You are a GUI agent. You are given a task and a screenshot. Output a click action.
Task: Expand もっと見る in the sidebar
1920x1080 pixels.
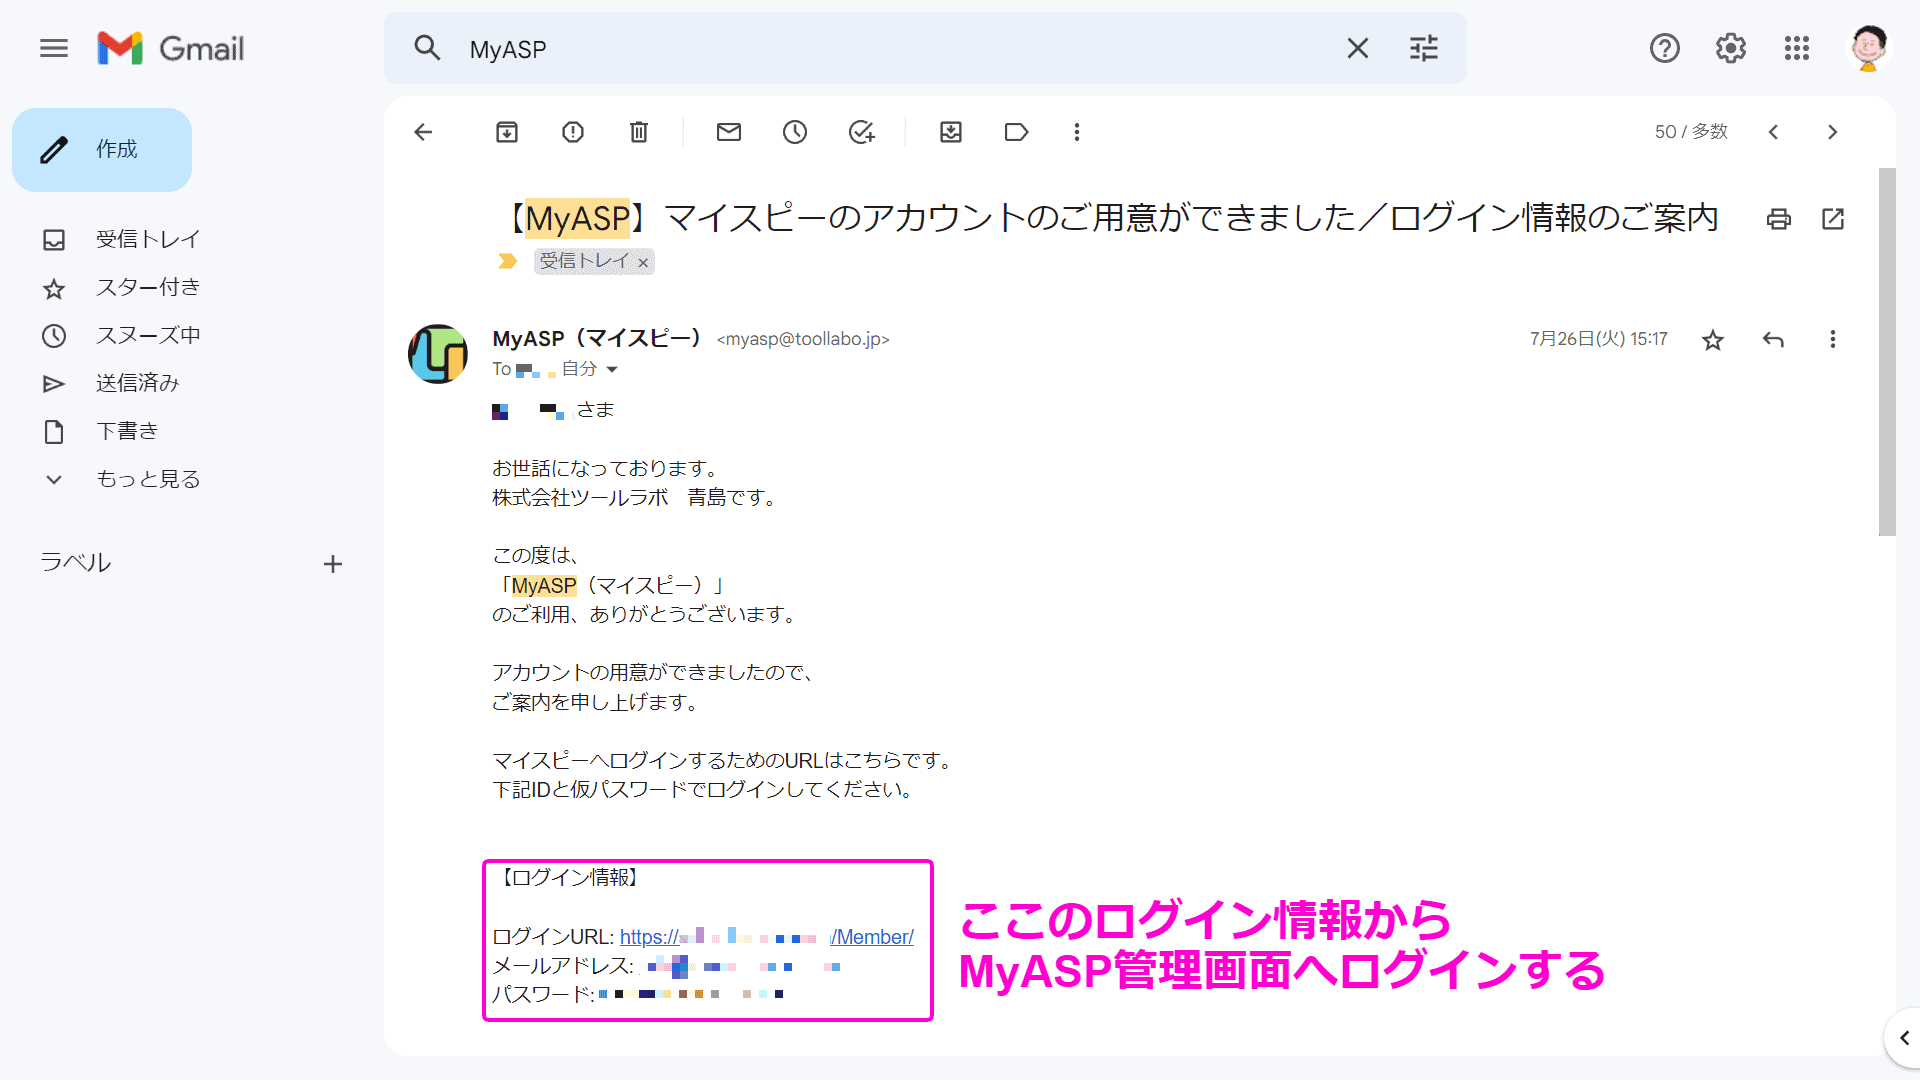pos(146,478)
